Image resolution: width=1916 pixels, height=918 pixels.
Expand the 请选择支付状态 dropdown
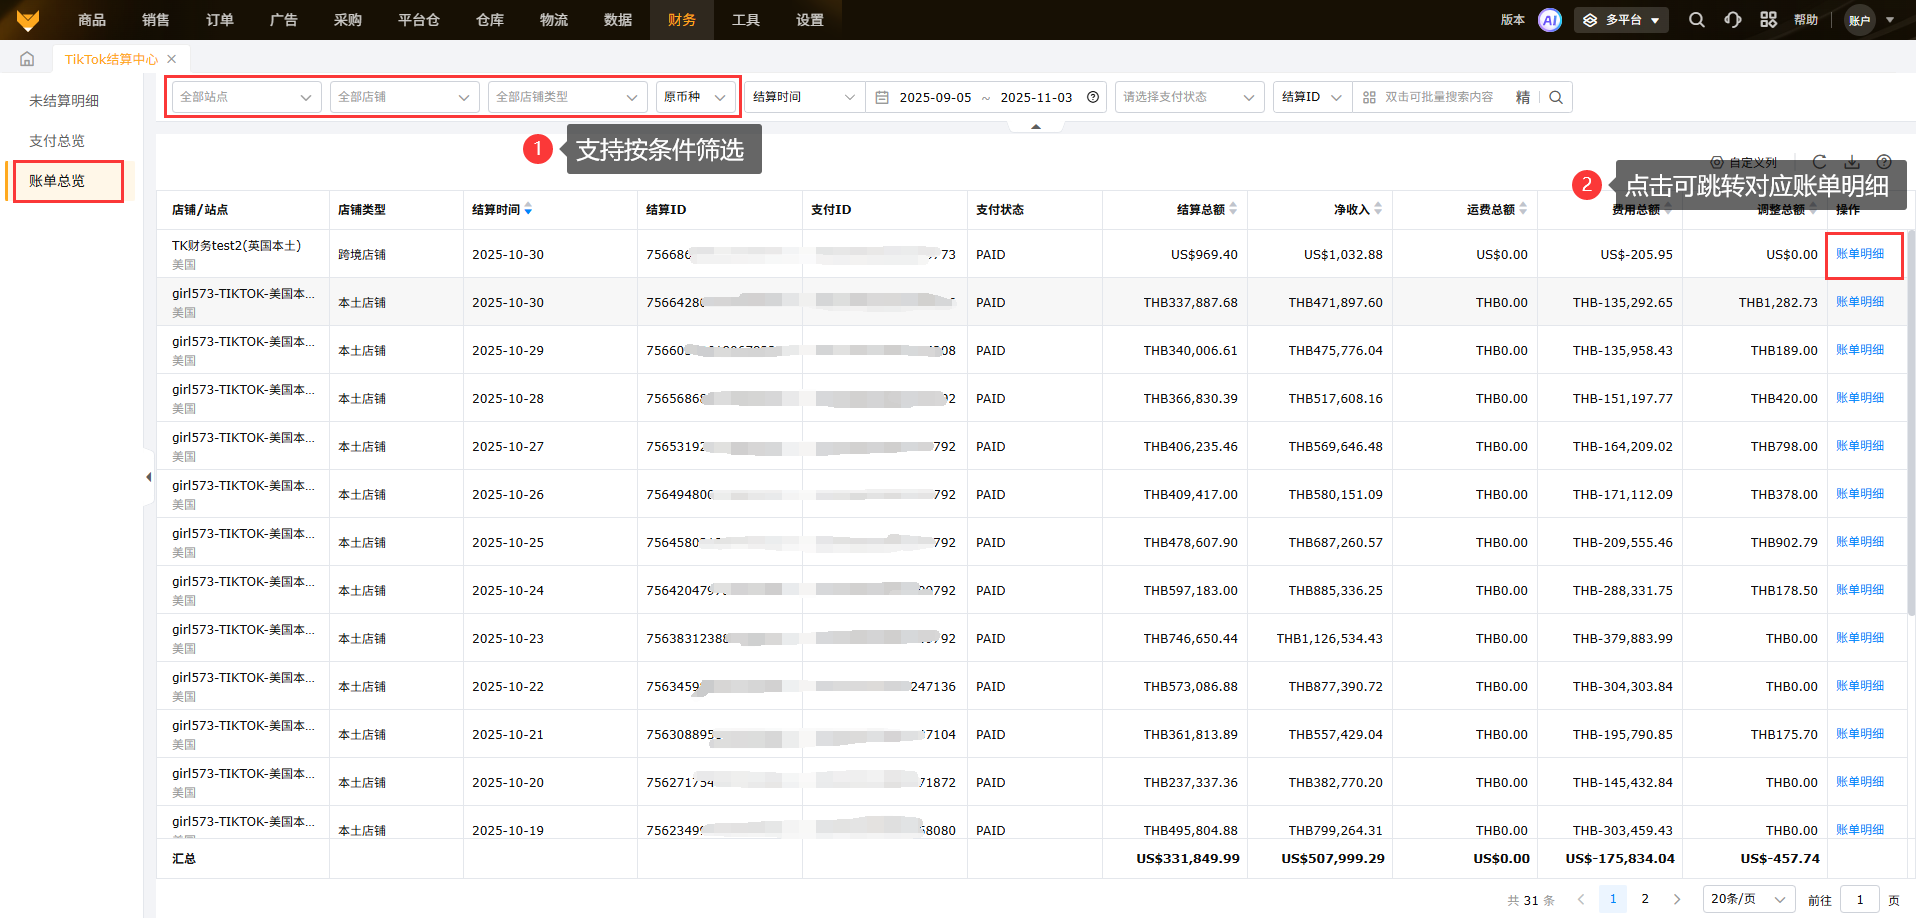pos(1187,97)
